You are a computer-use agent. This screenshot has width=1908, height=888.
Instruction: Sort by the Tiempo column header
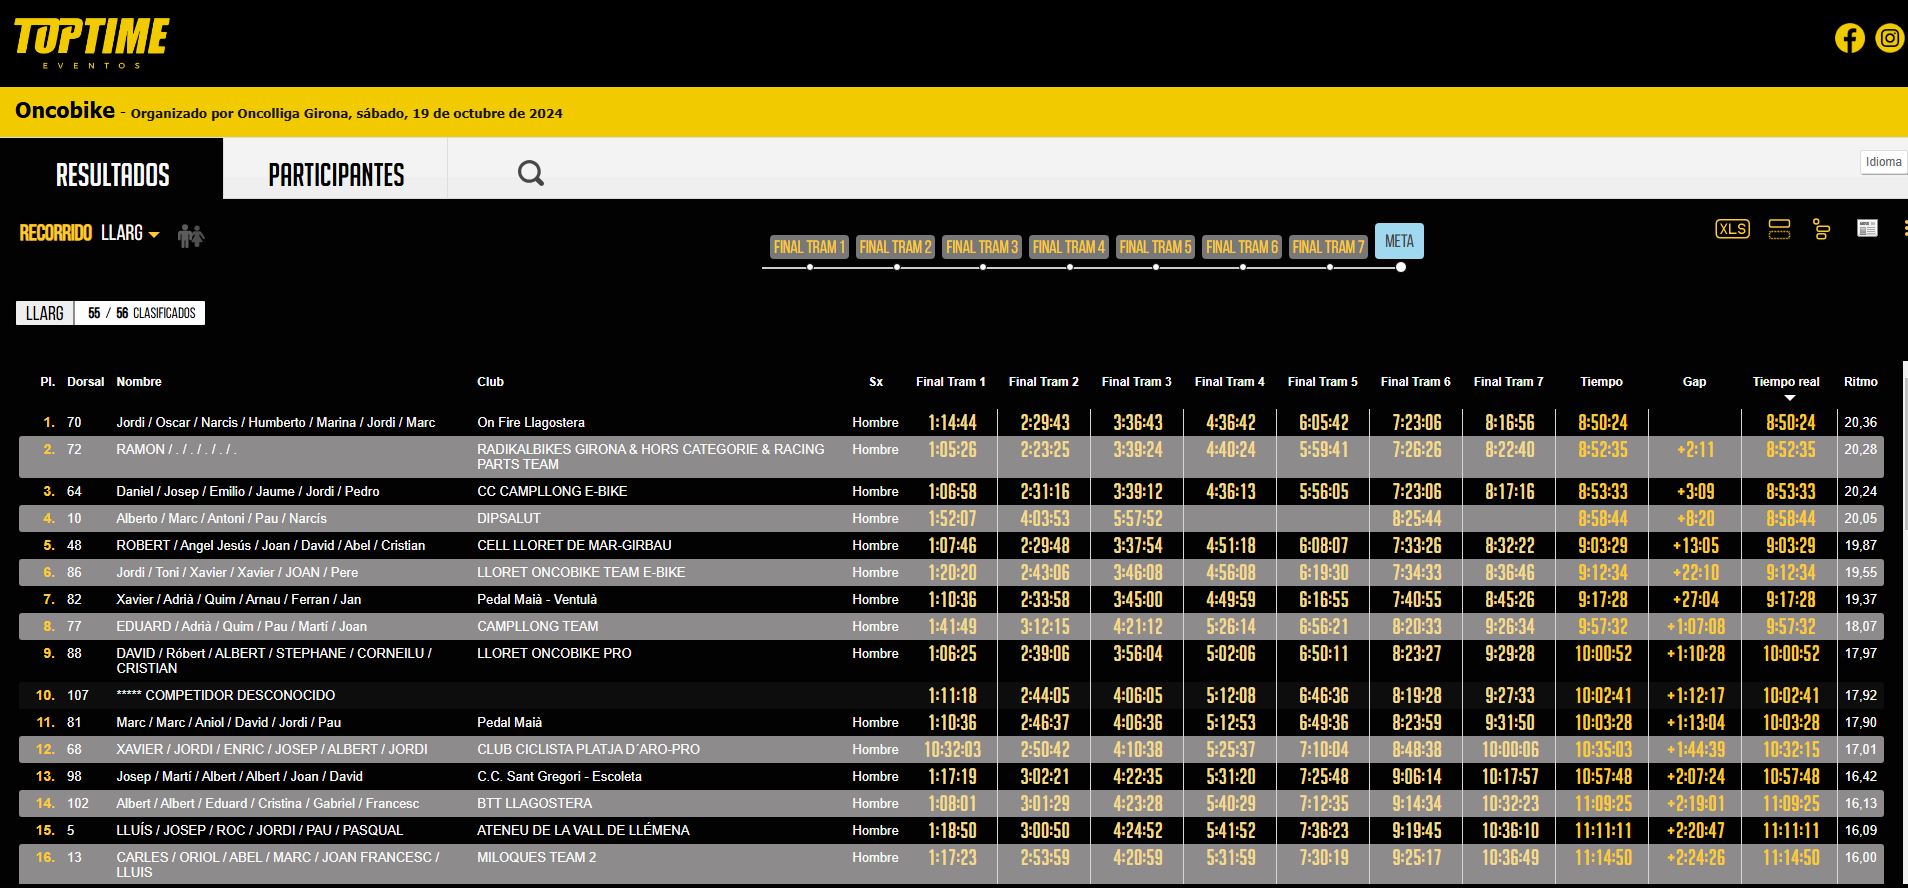[1601, 382]
